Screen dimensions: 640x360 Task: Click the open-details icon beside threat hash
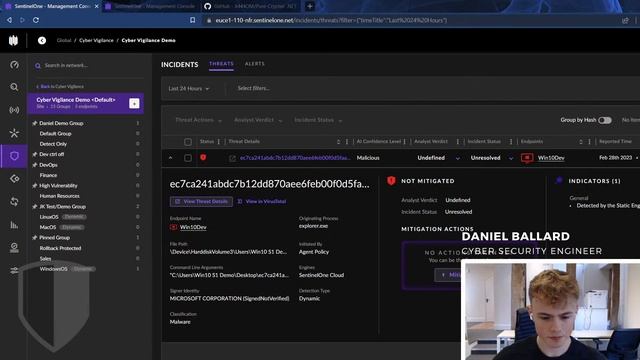pyautogui.click(x=232, y=158)
